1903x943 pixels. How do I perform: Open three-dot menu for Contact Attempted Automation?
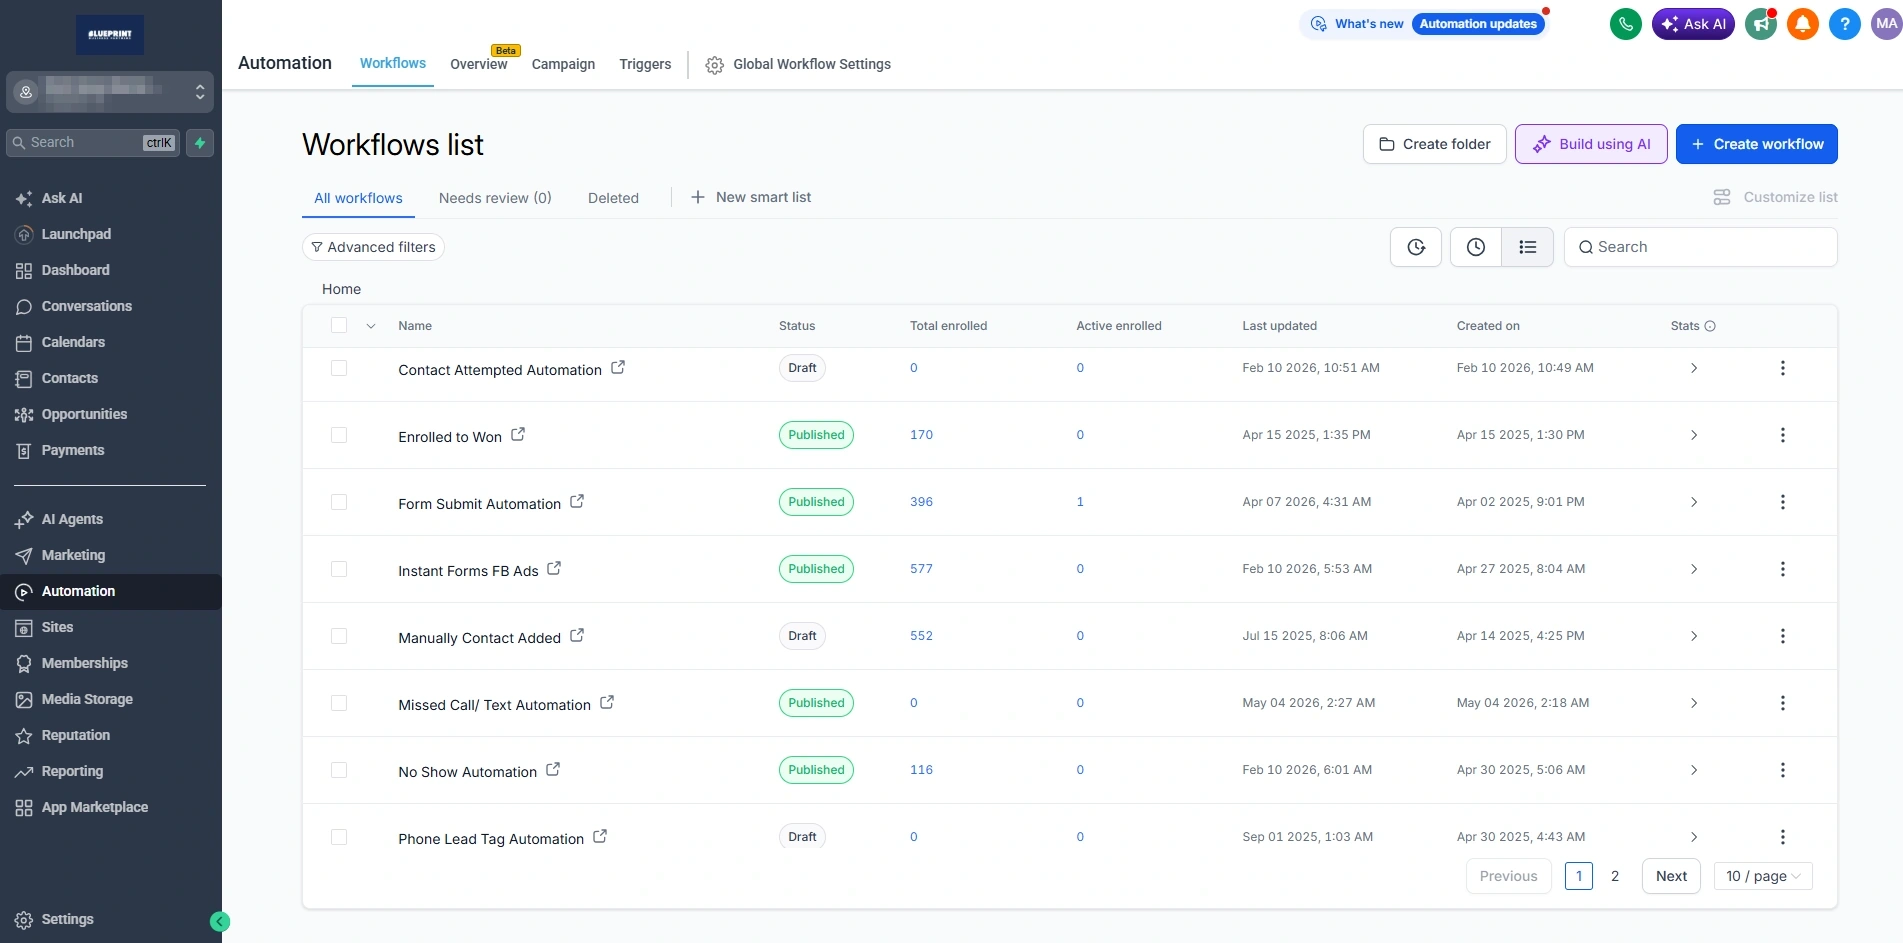1782,368
